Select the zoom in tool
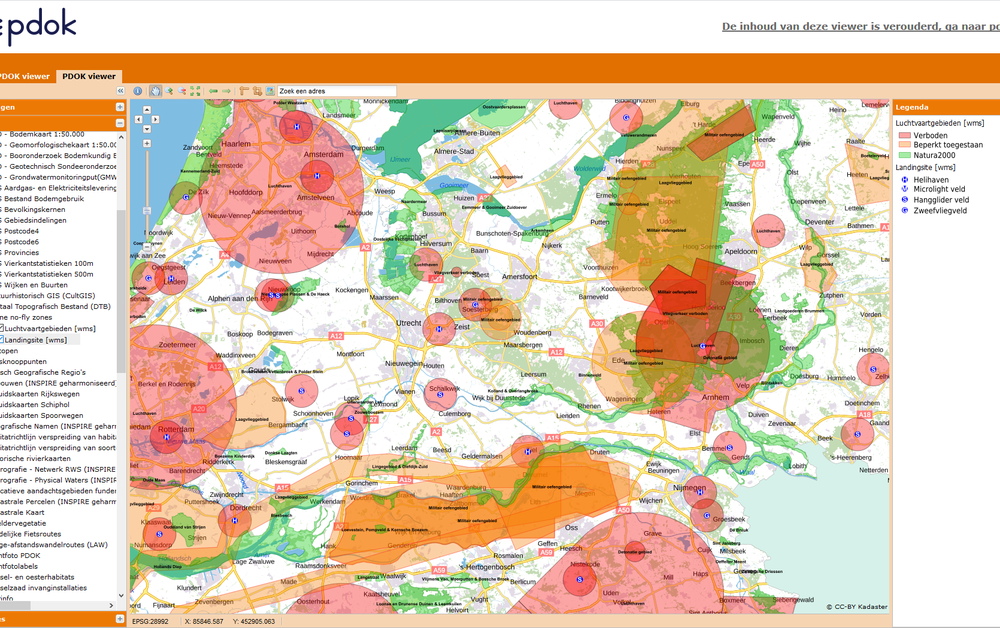Screen dimensions: 1000x628 pos(170,91)
